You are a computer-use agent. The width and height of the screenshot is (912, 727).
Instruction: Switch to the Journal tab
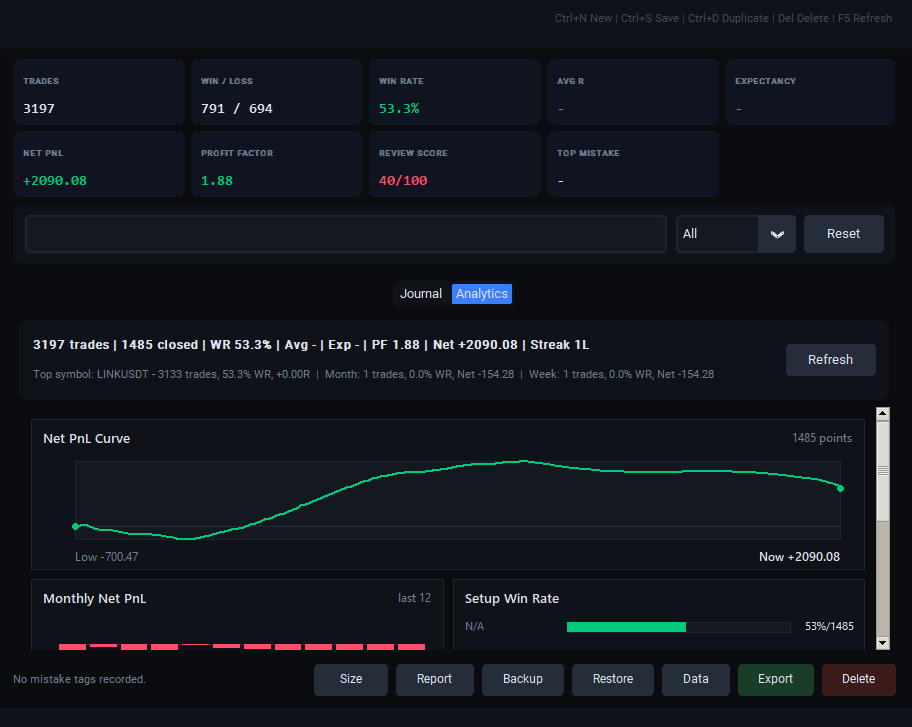pyautogui.click(x=421, y=294)
